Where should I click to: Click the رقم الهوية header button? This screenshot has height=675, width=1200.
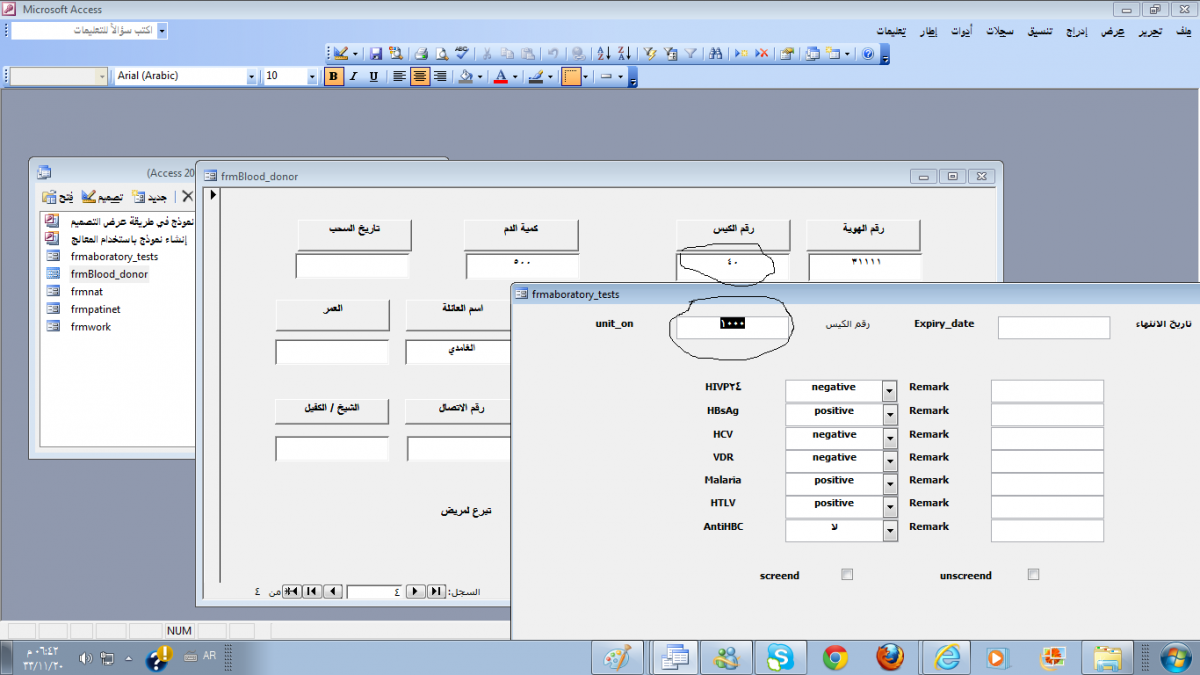pos(863,234)
